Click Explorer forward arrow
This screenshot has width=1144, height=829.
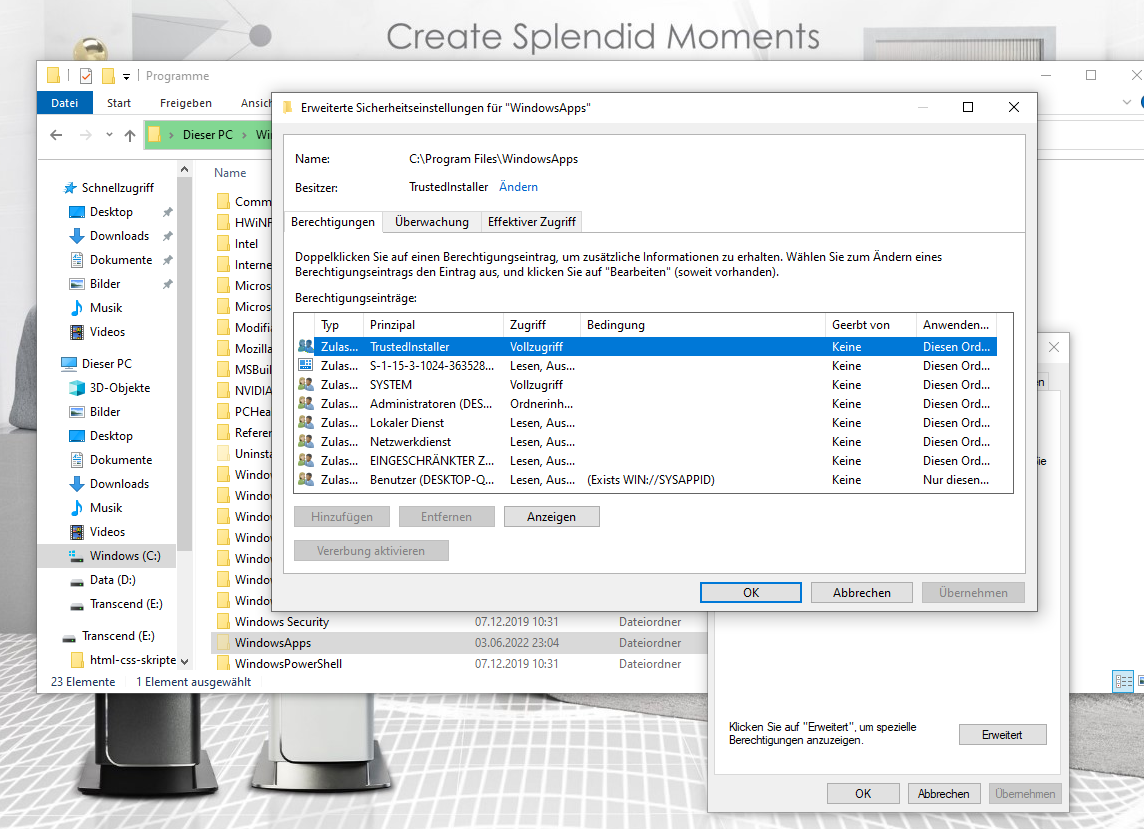pyautogui.click(x=85, y=135)
